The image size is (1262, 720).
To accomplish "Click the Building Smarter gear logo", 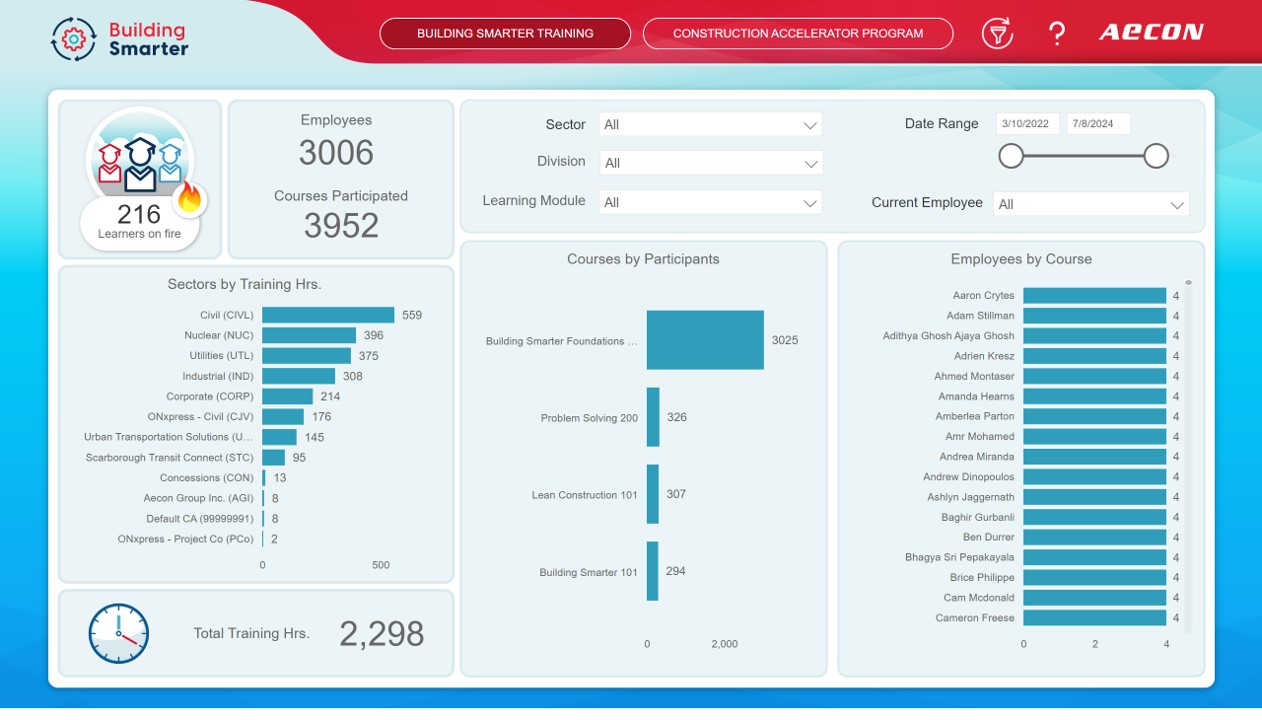I will (73, 38).
